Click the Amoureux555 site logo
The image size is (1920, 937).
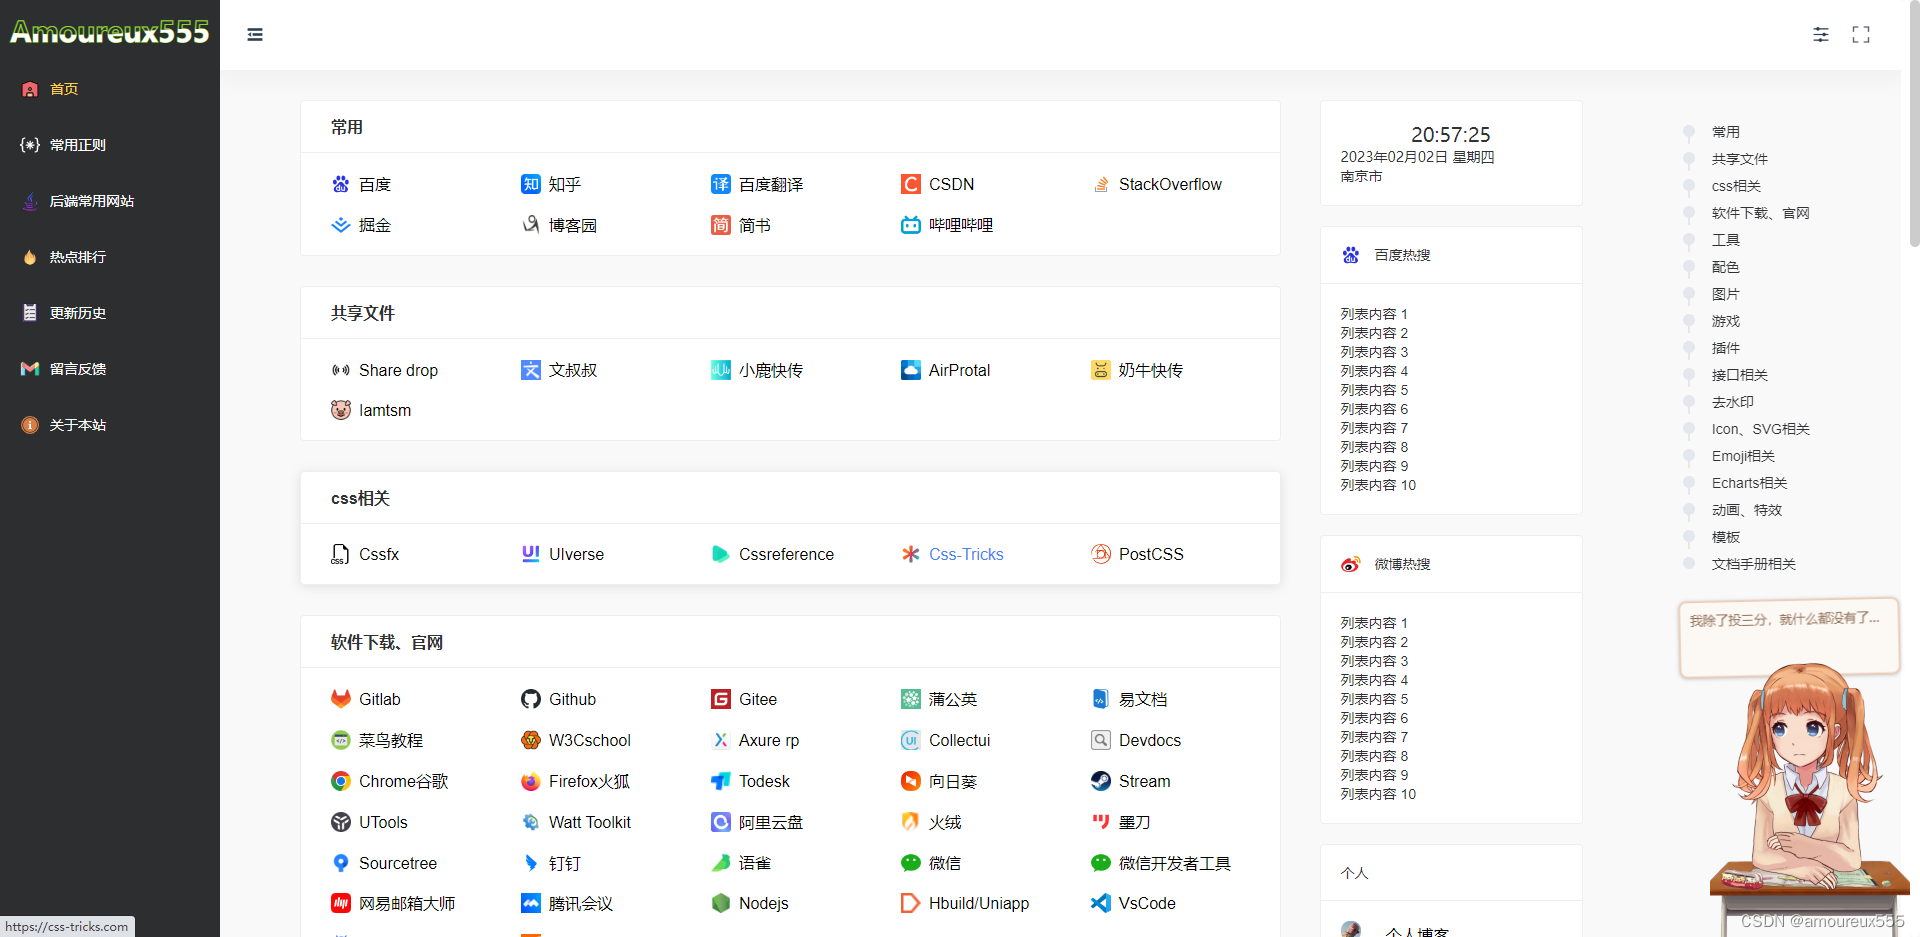(x=110, y=33)
